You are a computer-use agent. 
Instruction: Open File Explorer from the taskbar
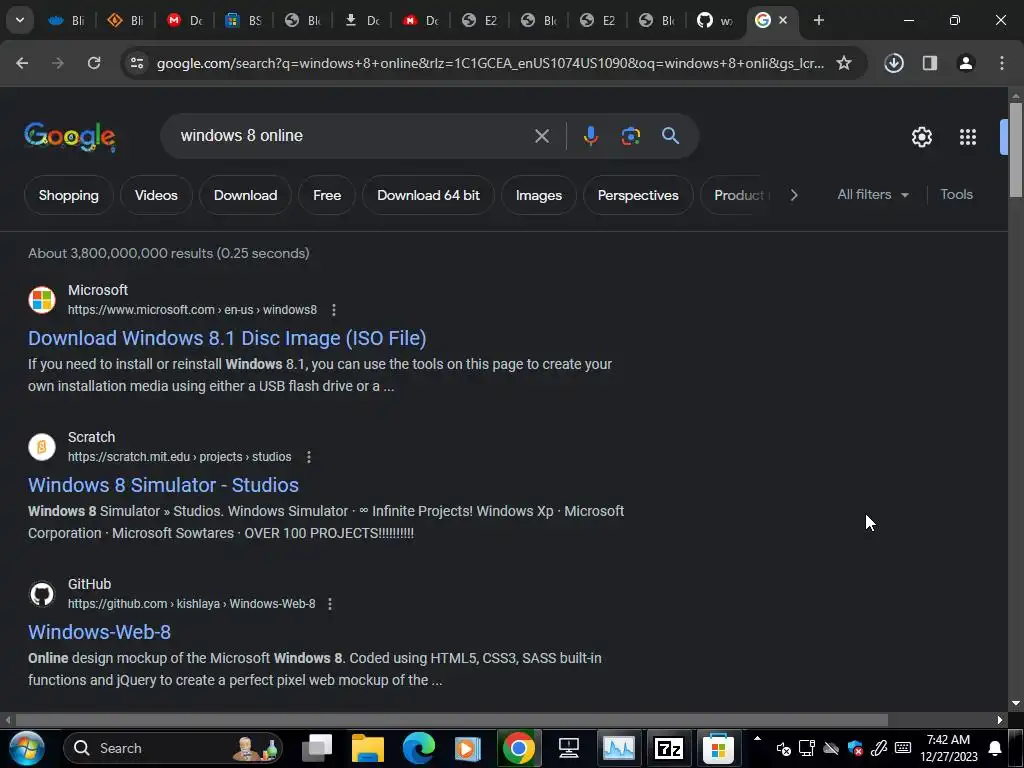coord(368,748)
